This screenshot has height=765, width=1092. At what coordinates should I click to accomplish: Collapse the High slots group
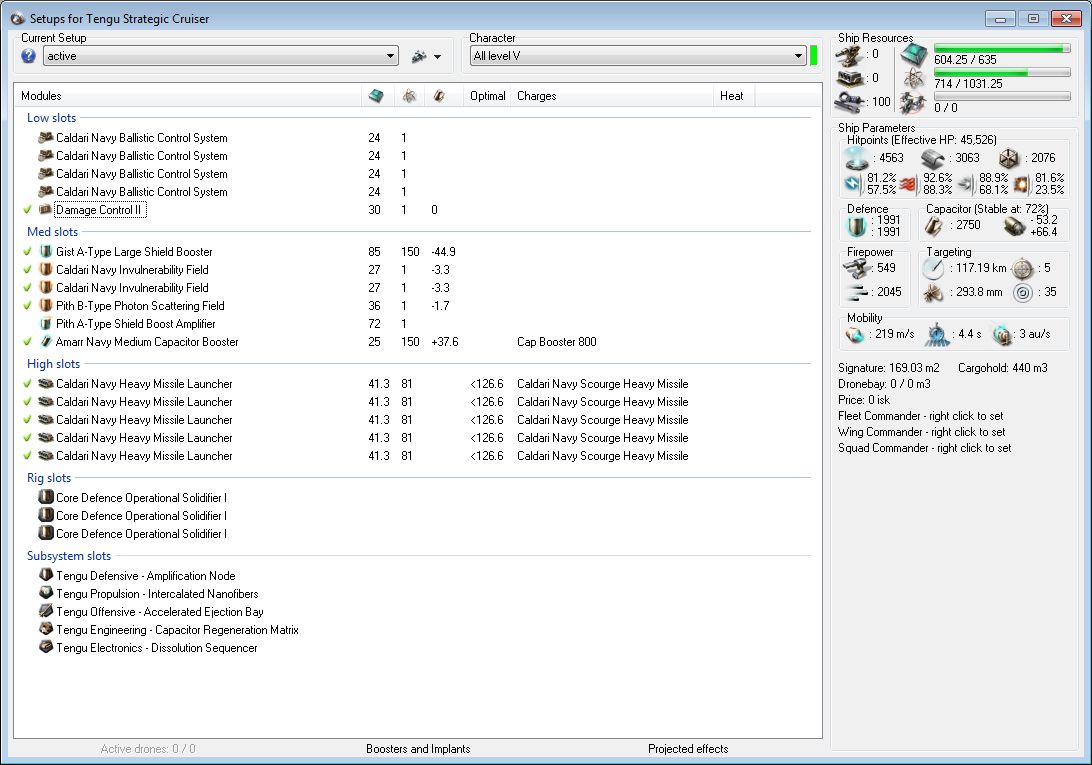[x=54, y=364]
